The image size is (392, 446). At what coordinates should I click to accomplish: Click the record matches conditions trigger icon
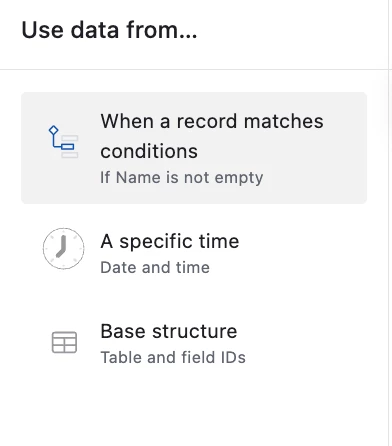[x=63, y=142]
